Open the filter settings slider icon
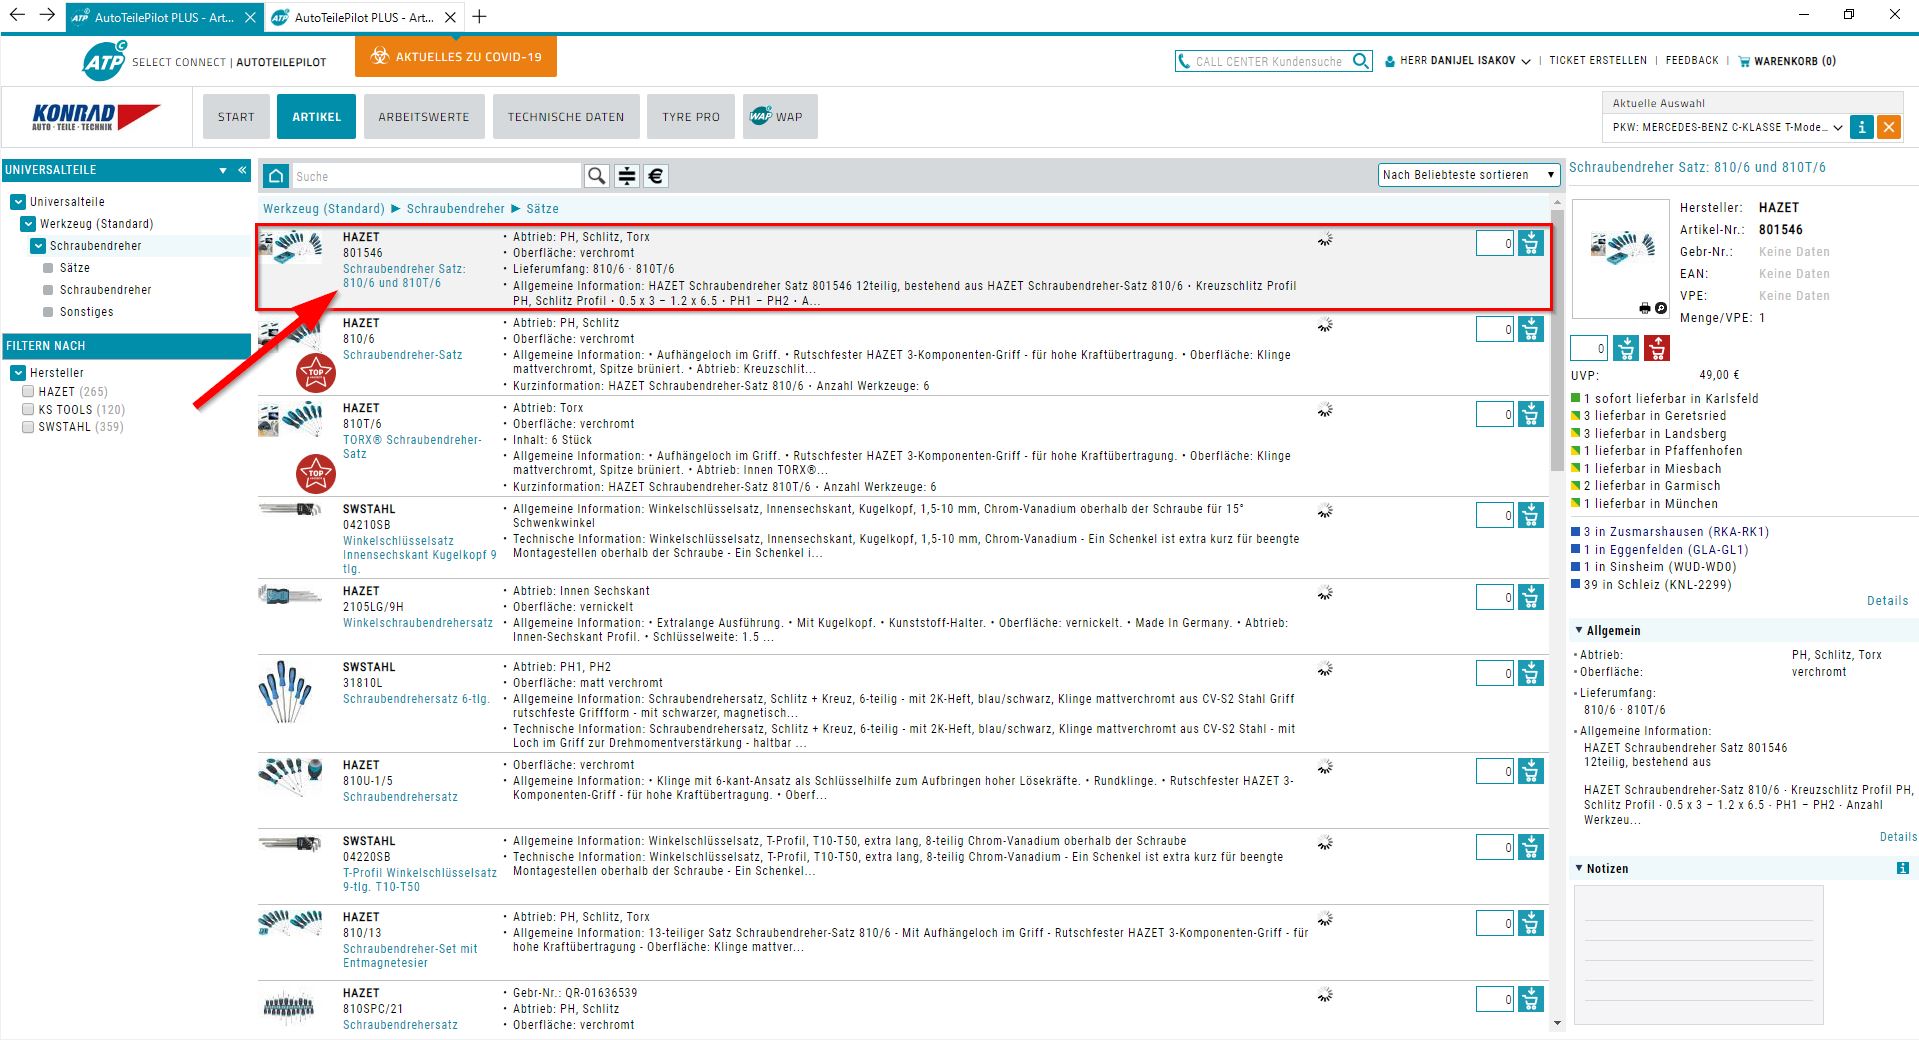The height and width of the screenshot is (1040, 1919). [627, 176]
